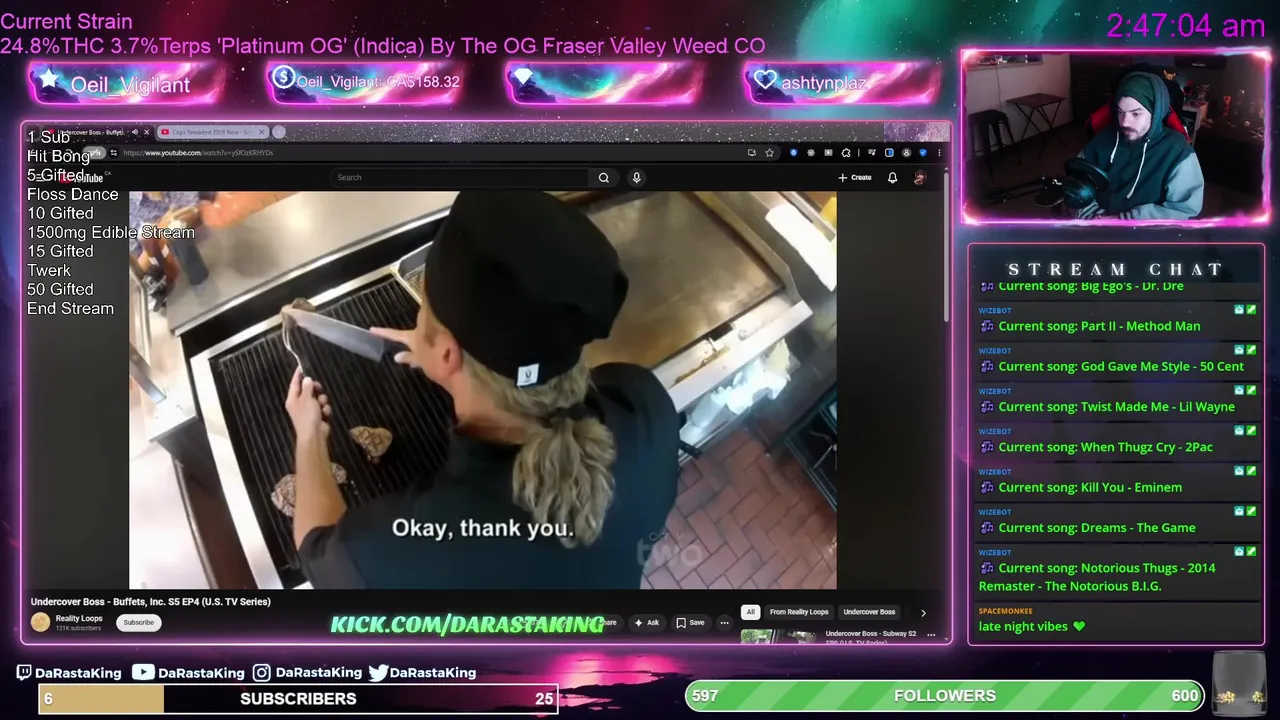Viewport: 1280px width, 720px height.
Task: Click Twitch DaRastaKing icon
Action: (24, 673)
